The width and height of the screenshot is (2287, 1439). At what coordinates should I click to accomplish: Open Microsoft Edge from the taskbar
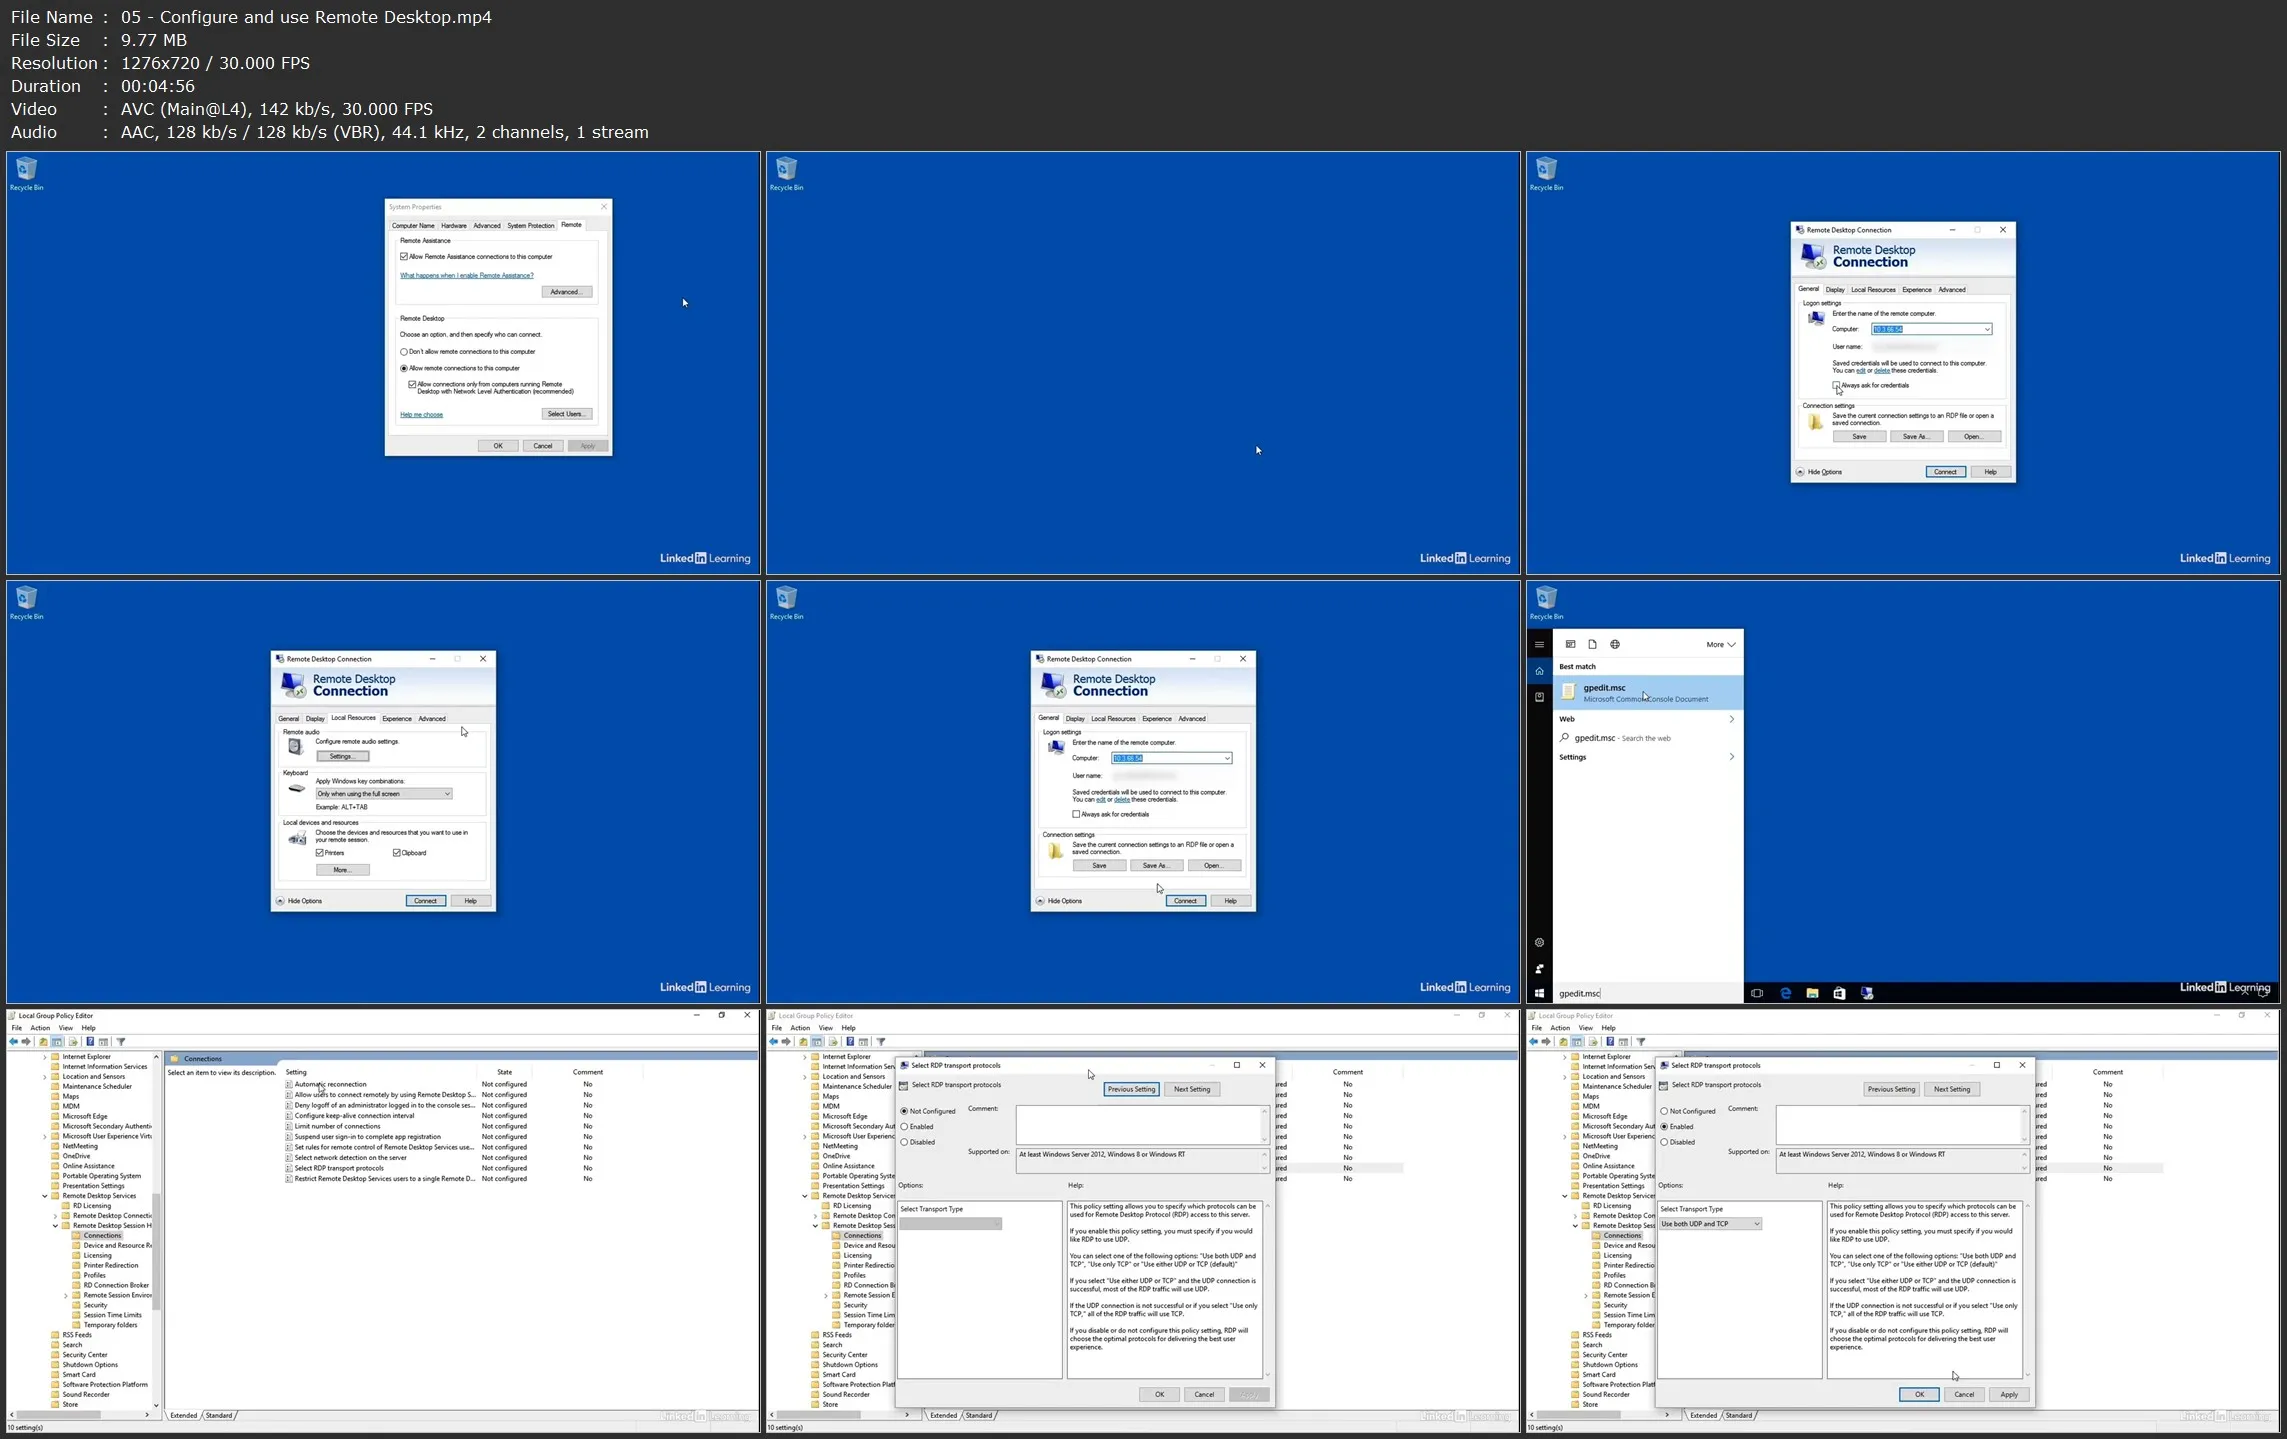point(1785,993)
